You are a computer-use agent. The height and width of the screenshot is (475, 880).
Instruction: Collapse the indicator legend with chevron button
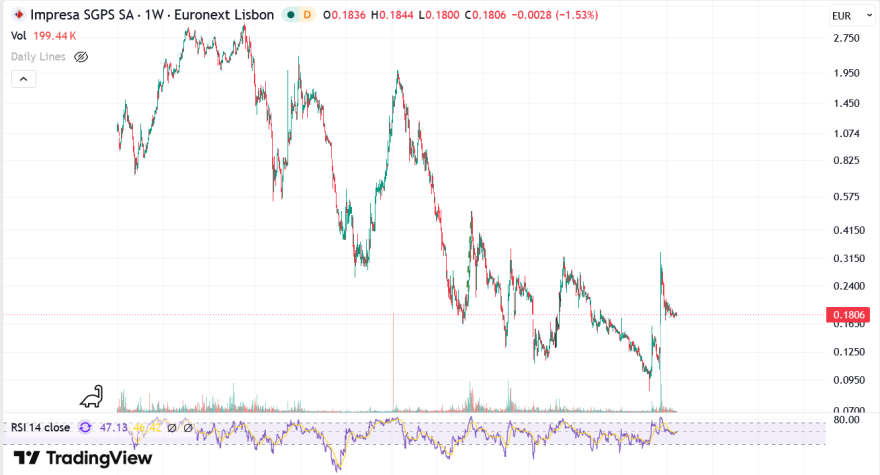[x=24, y=79]
